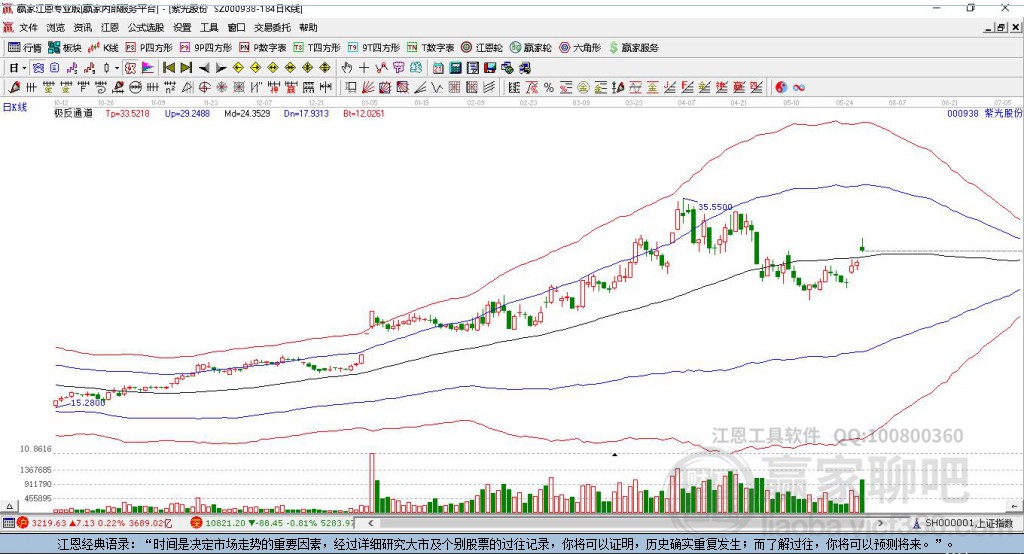Open the 六角形 hexagon tool
1024x554 pixels.
tap(580, 48)
